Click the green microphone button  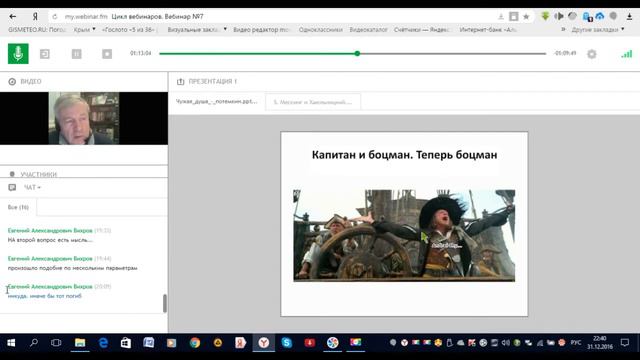(18, 53)
